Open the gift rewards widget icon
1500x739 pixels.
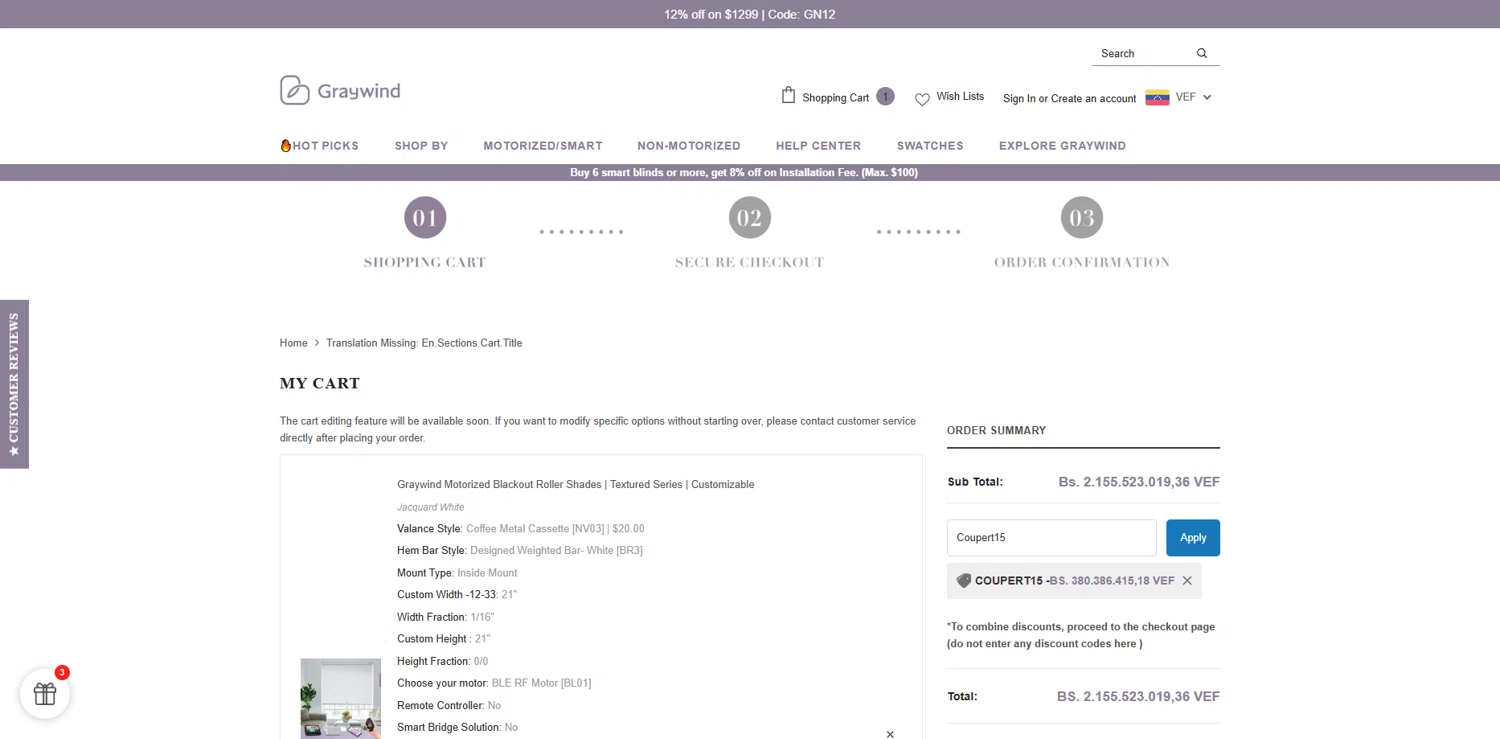coord(45,693)
